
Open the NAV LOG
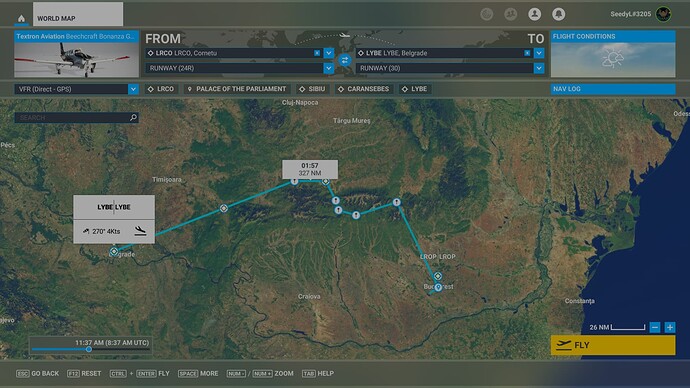point(613,89)
